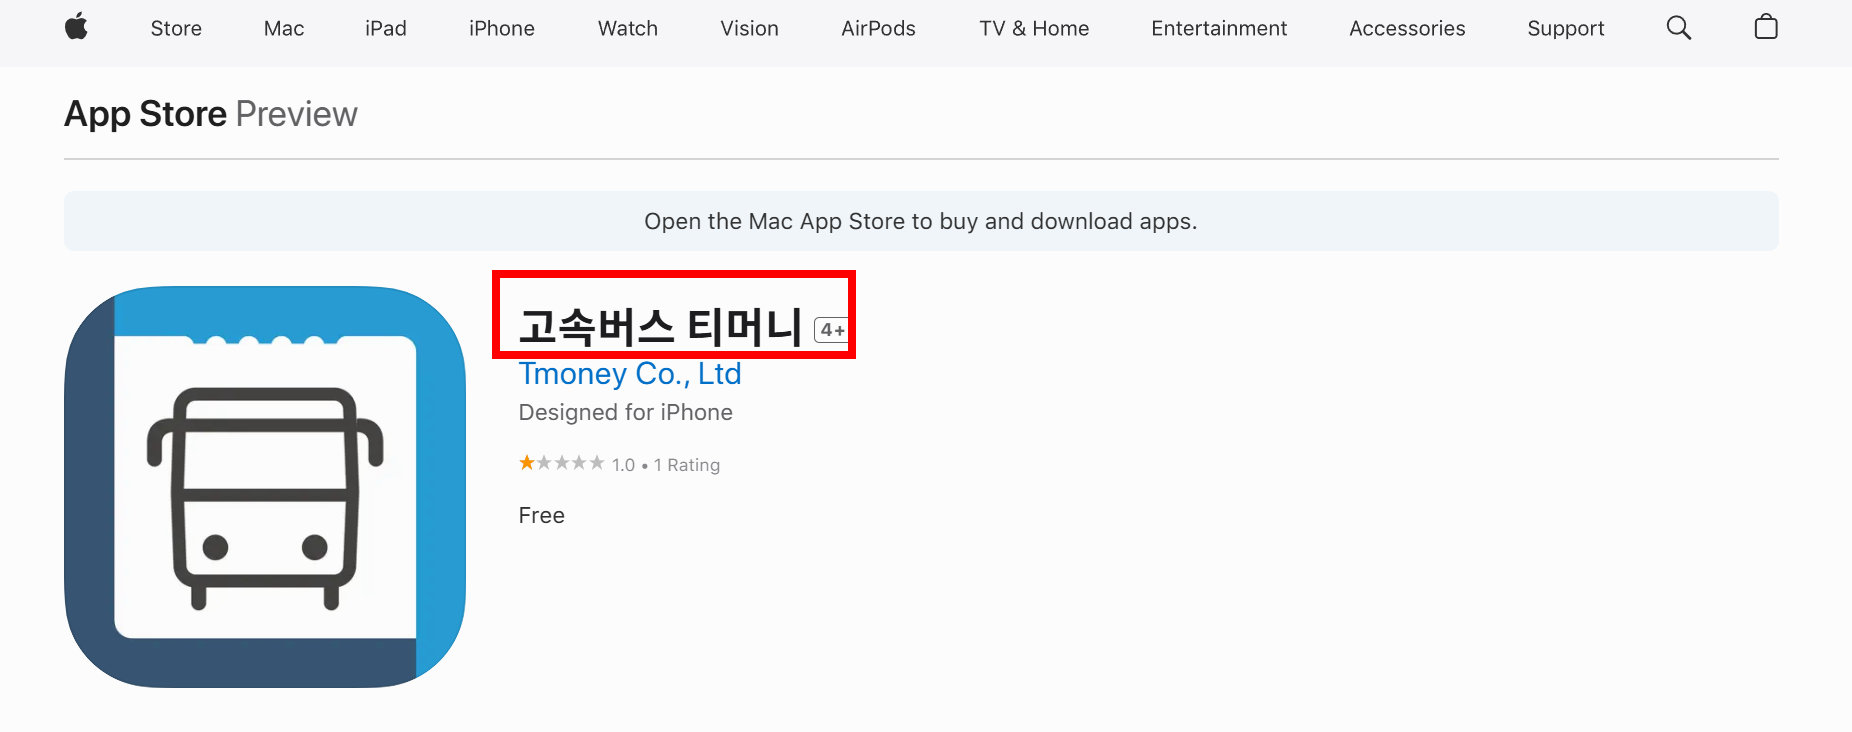Select iPad in navigation bar
Image resolution: width=1852 pixels, height=732 pixels.
click(386, 29)
